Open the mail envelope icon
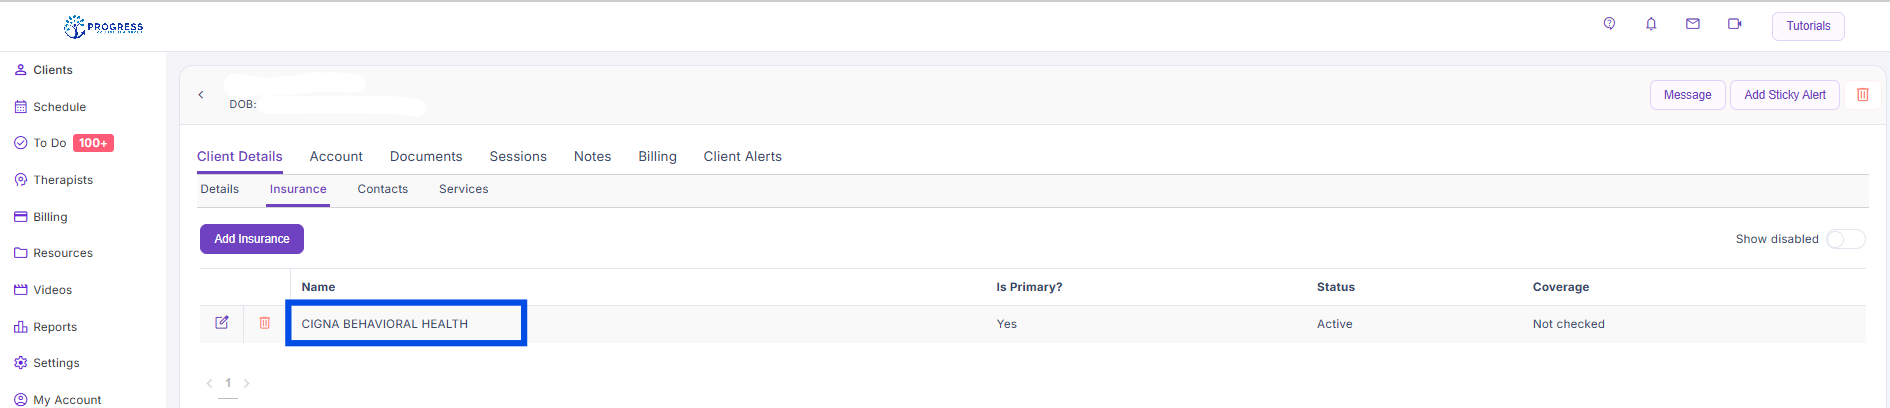 pos(1693,24)
